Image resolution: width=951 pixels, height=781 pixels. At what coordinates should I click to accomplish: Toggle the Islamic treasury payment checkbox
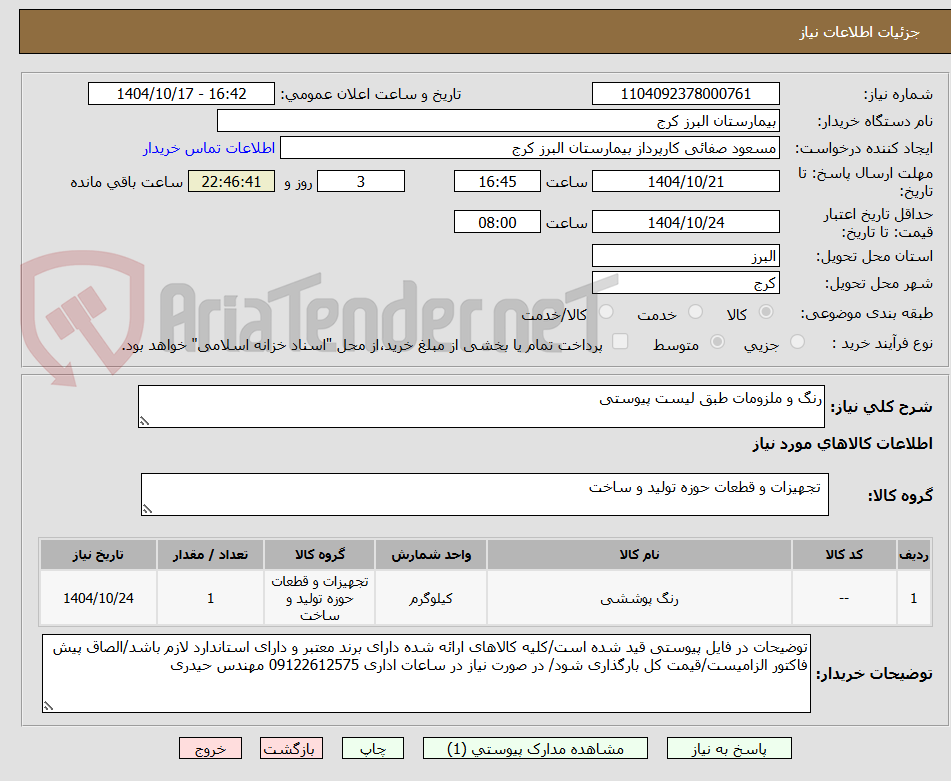coord(620,341)
